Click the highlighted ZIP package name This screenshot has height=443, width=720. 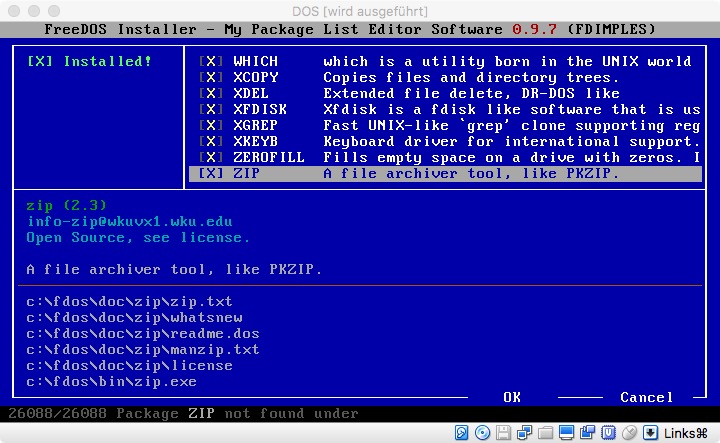pyautogui.click(x=246, y=174)
